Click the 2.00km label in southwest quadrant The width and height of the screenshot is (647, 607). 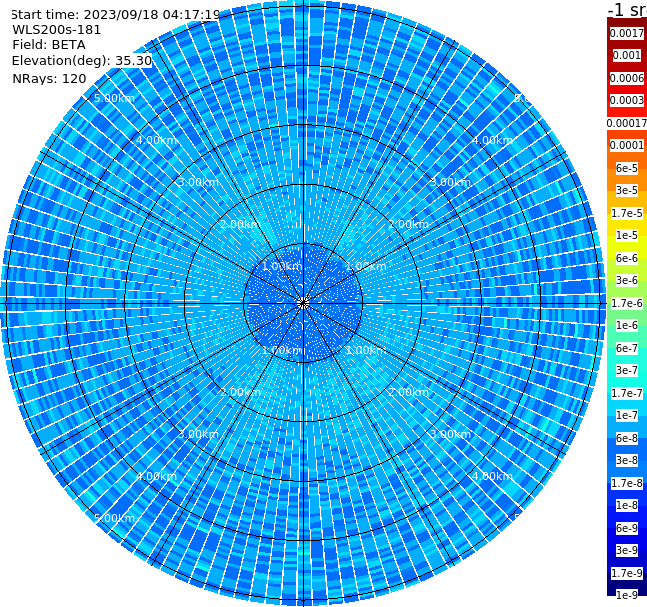point(241,392)
